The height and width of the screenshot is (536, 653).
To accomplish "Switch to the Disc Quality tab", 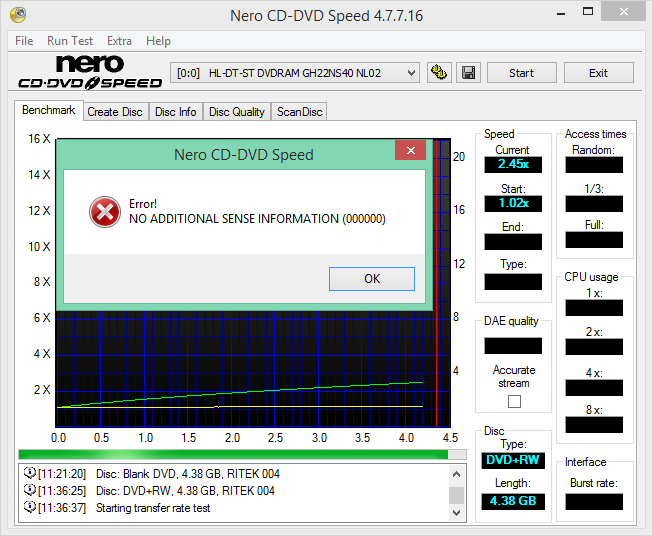I will (x=237, y=112).
